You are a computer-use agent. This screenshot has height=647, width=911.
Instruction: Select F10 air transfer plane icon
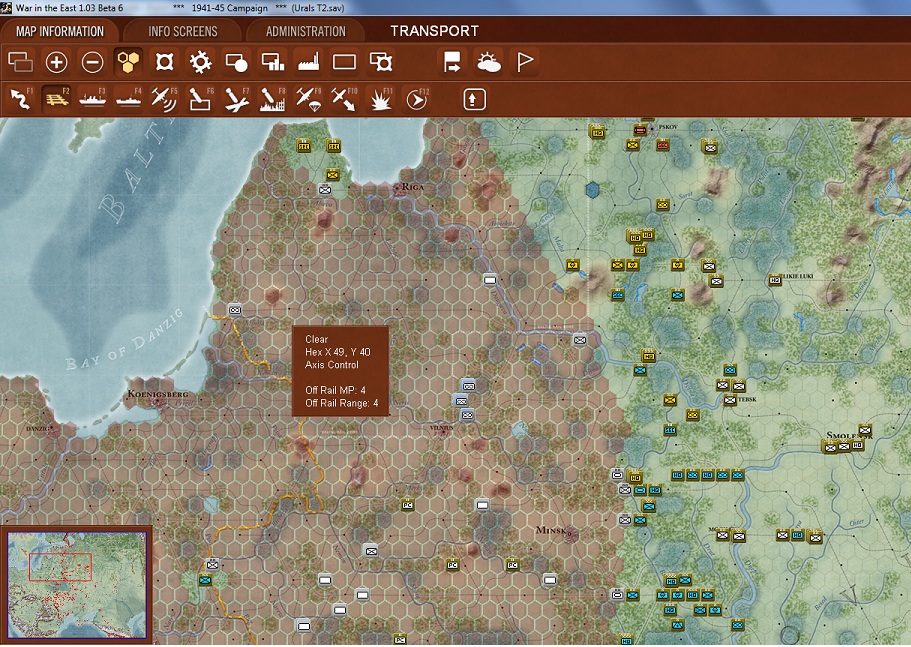(x=345, y=99)
